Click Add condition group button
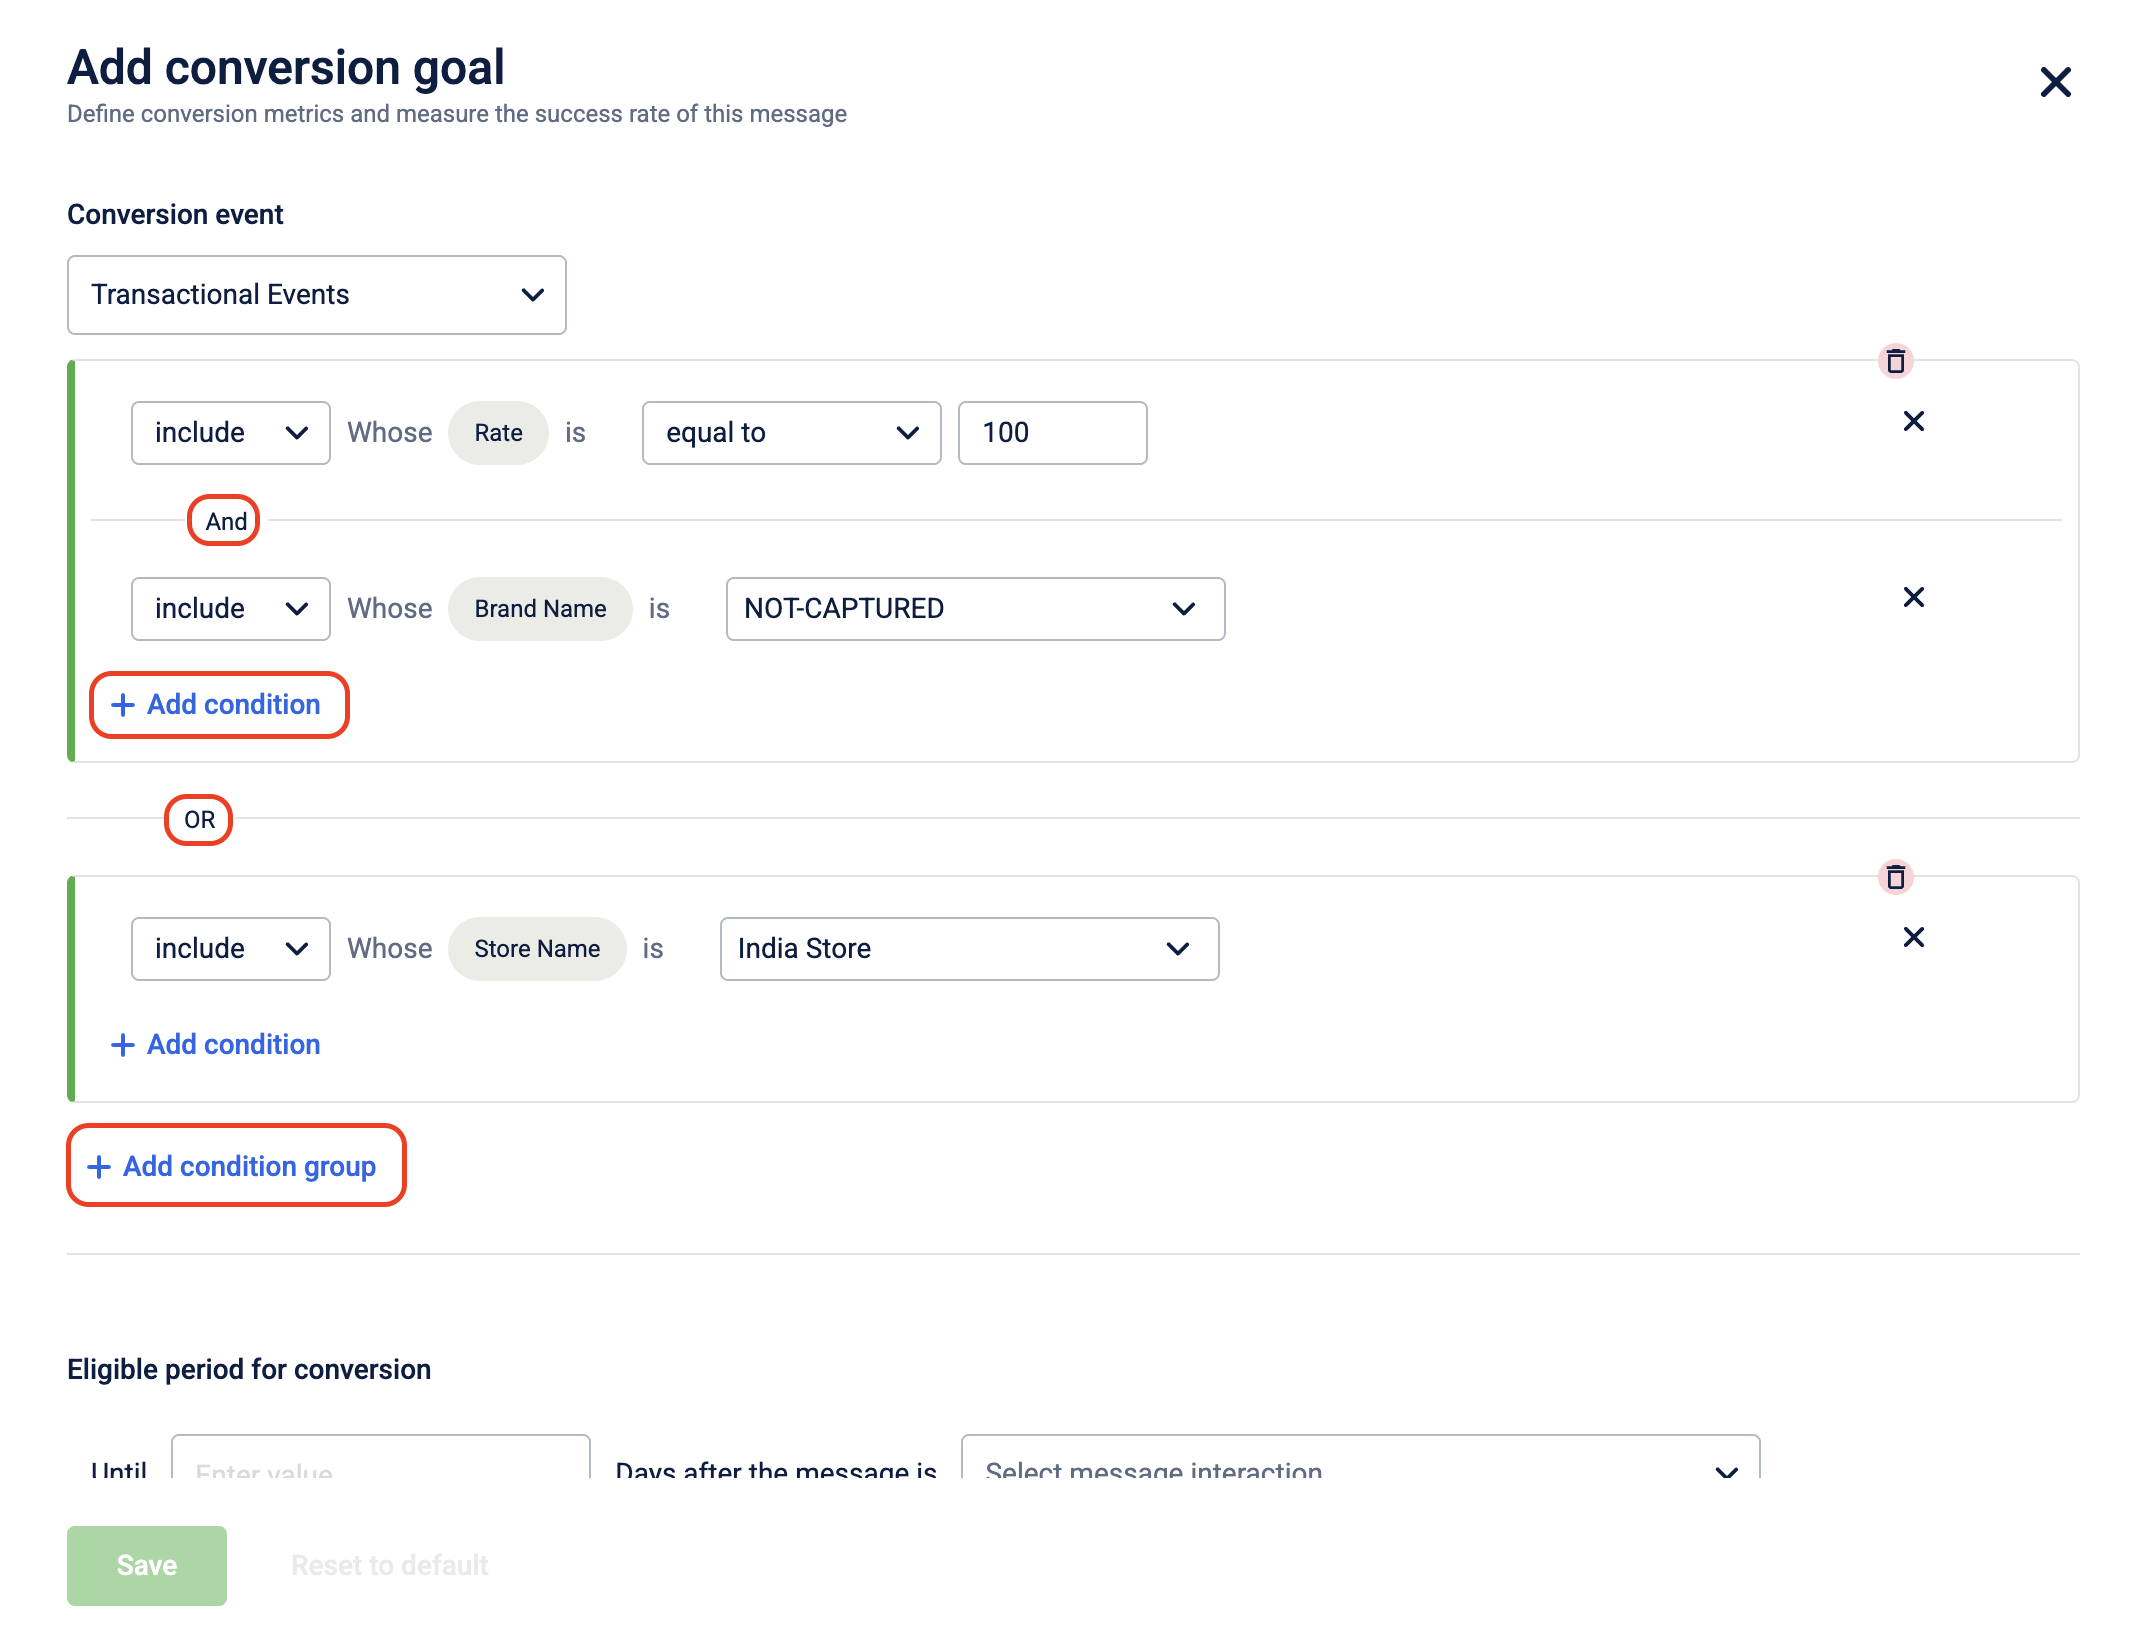The height and width of the screenshot is (1628, 2152). pyautogui.click(x=236, y=1166)
